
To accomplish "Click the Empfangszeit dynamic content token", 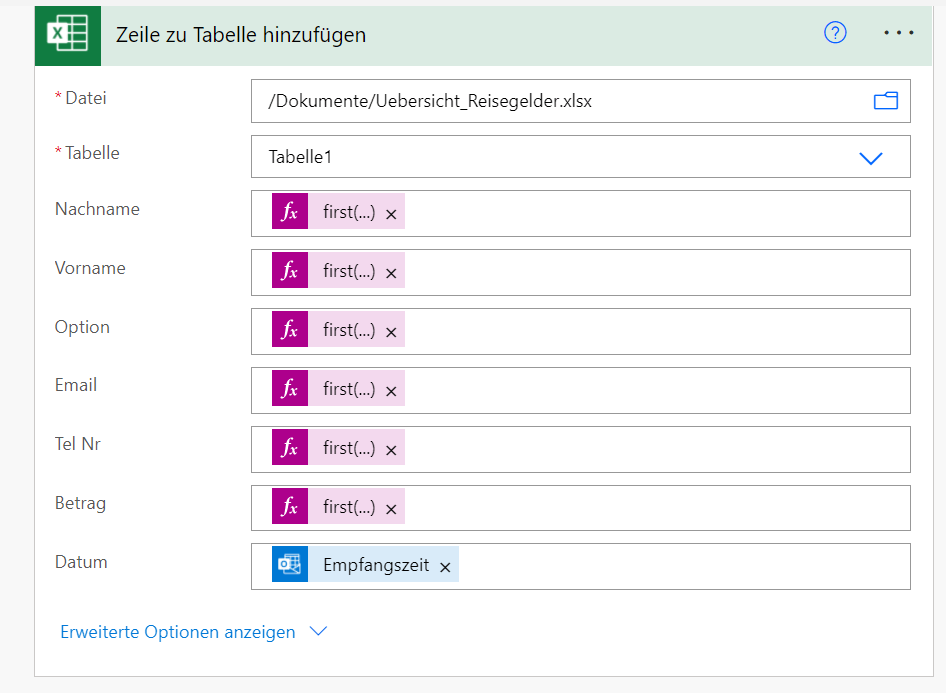I will (376, 565).
